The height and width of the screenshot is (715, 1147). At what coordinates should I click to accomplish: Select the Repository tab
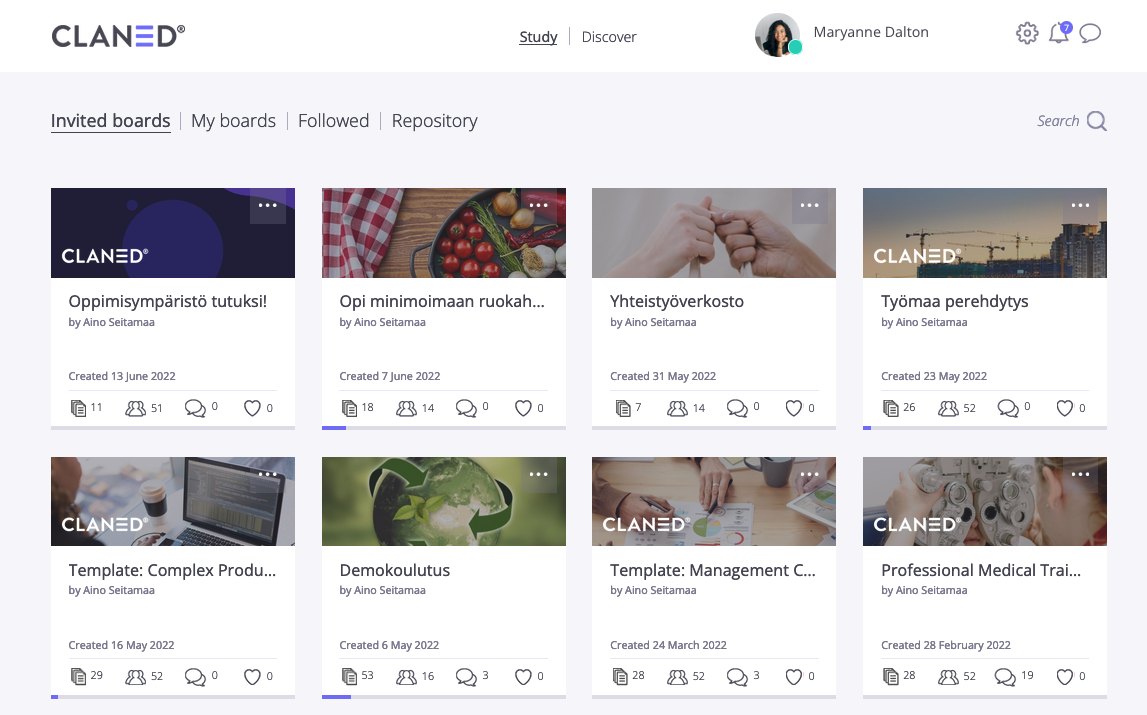click(x=435, y=121)
